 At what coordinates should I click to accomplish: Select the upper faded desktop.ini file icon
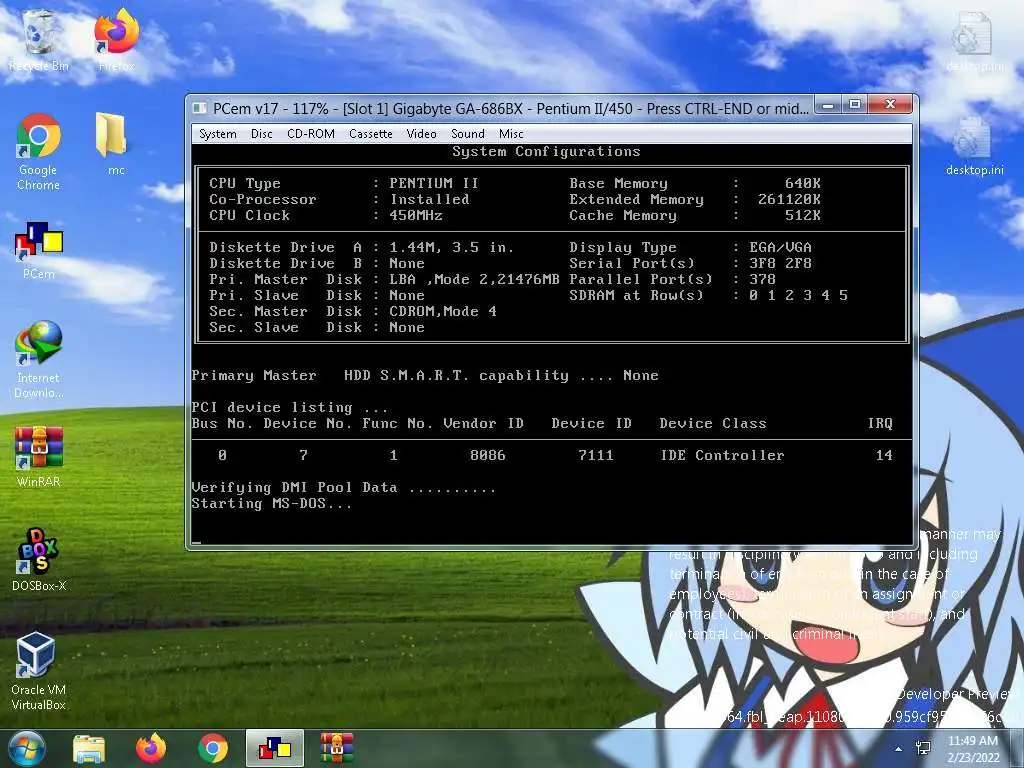tap(974, 42)
